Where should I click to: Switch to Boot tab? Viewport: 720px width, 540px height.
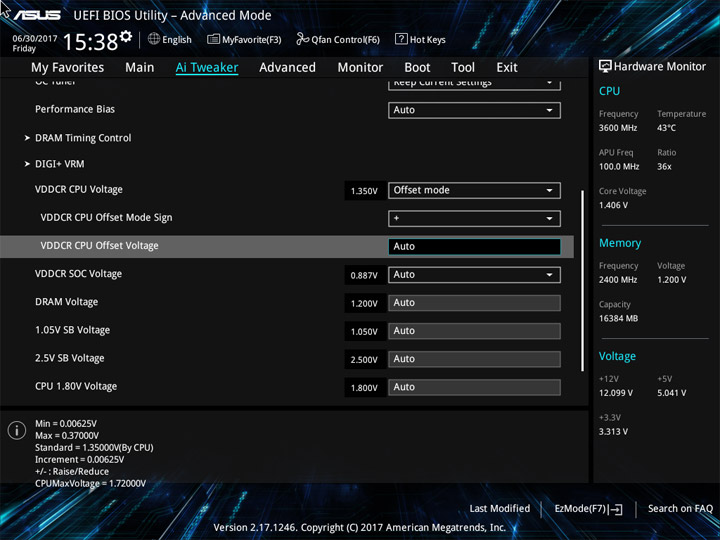(417, 68)
